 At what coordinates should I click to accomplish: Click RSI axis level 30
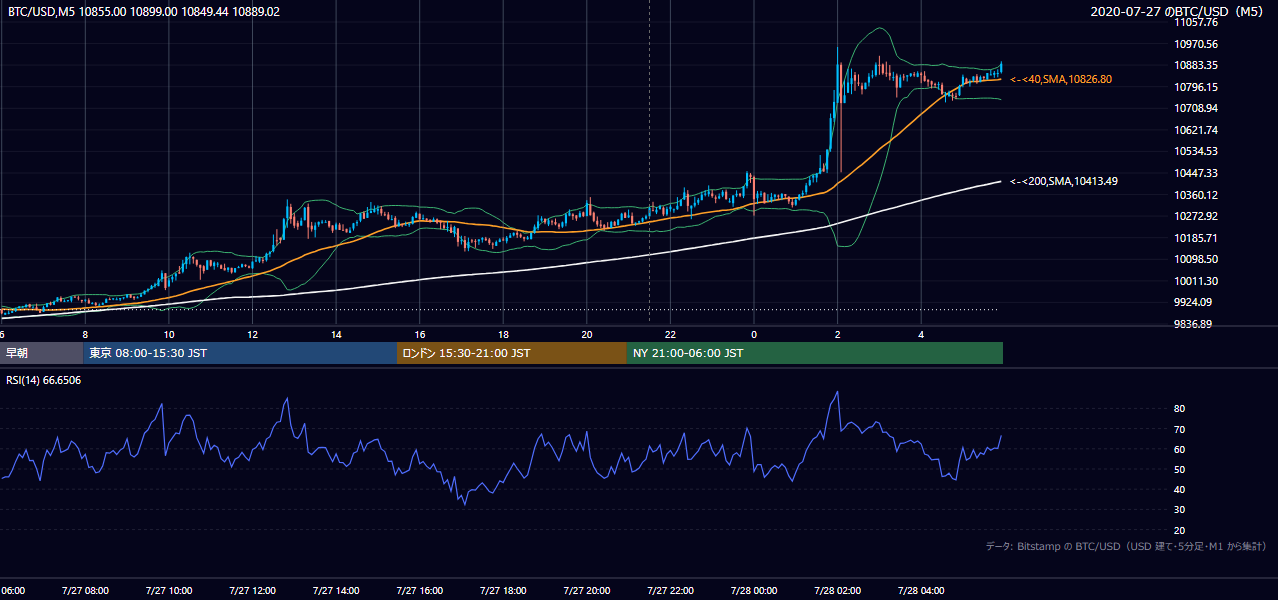coord(1179,510)
